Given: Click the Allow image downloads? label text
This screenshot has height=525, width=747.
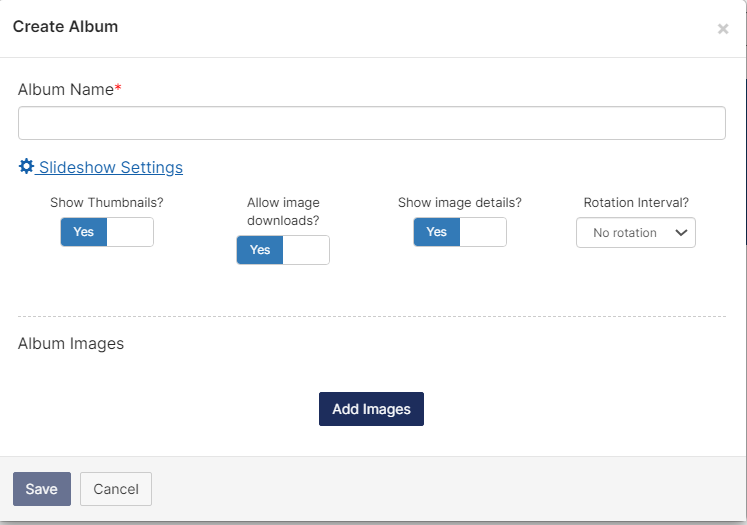Looking at the screenshot, I should (x=283, y=211).
